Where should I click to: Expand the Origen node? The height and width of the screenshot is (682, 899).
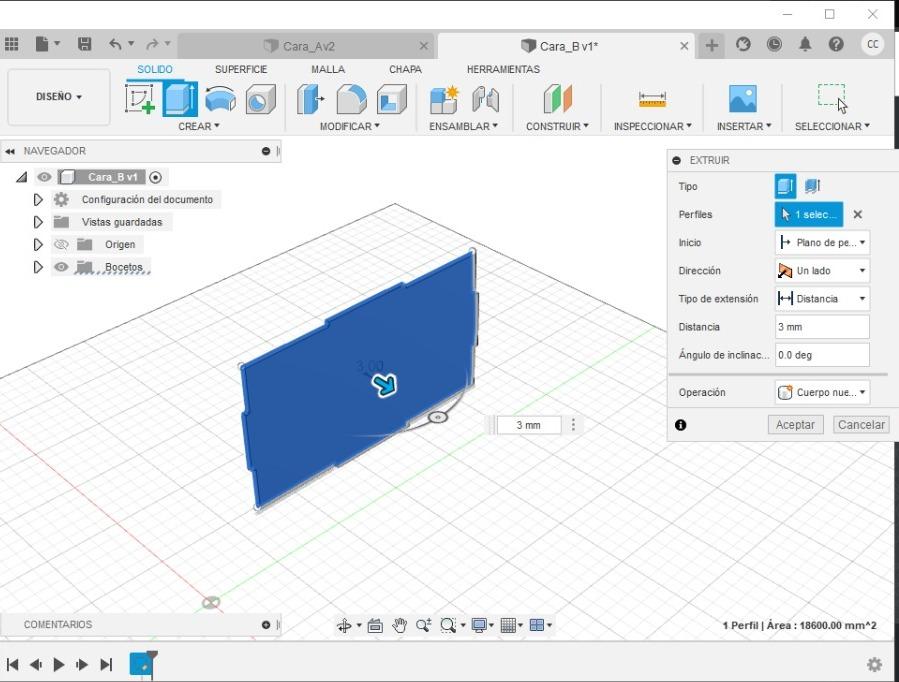(38, 245)
